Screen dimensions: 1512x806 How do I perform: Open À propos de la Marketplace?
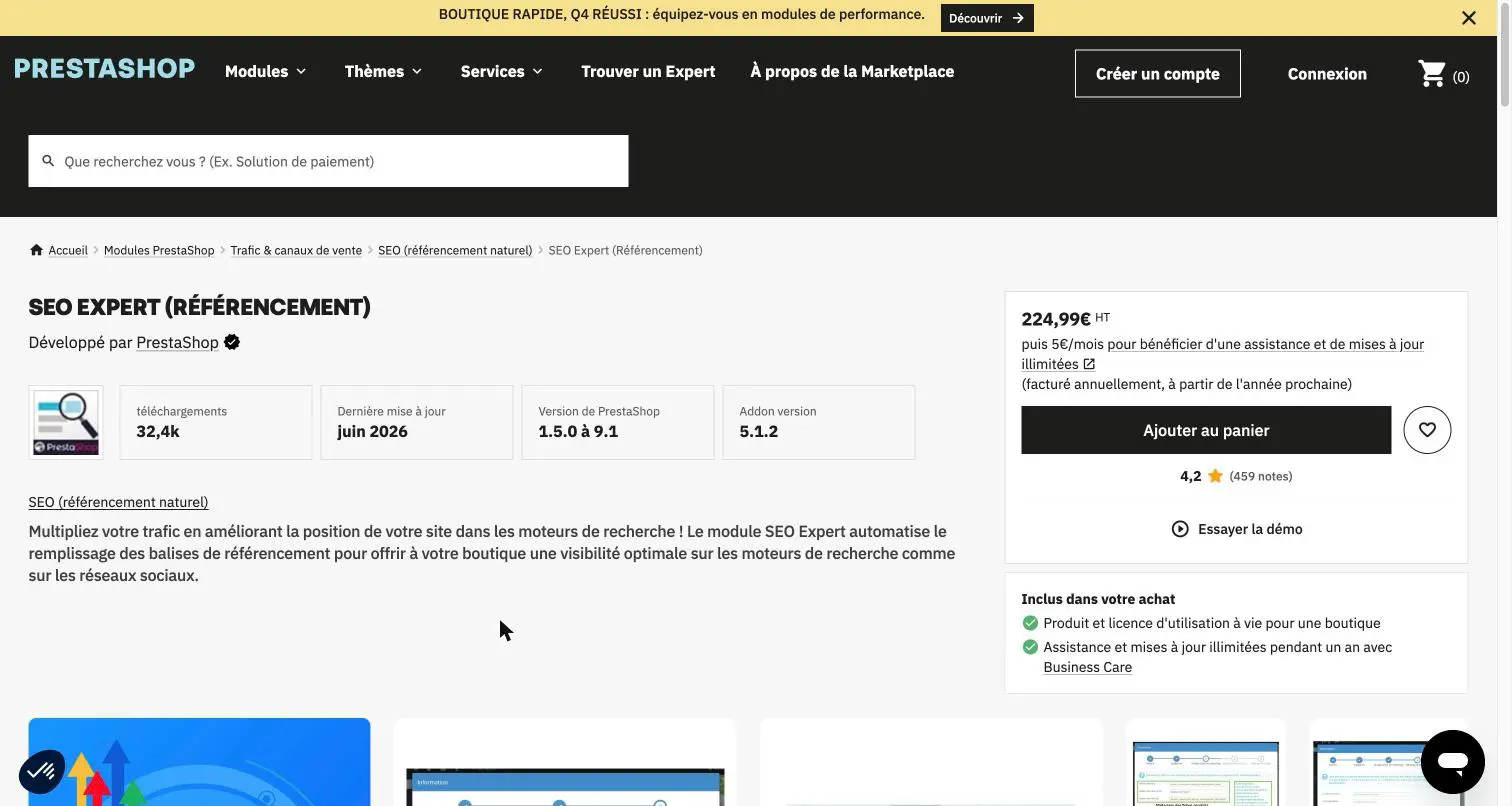[x=852, y=71]
